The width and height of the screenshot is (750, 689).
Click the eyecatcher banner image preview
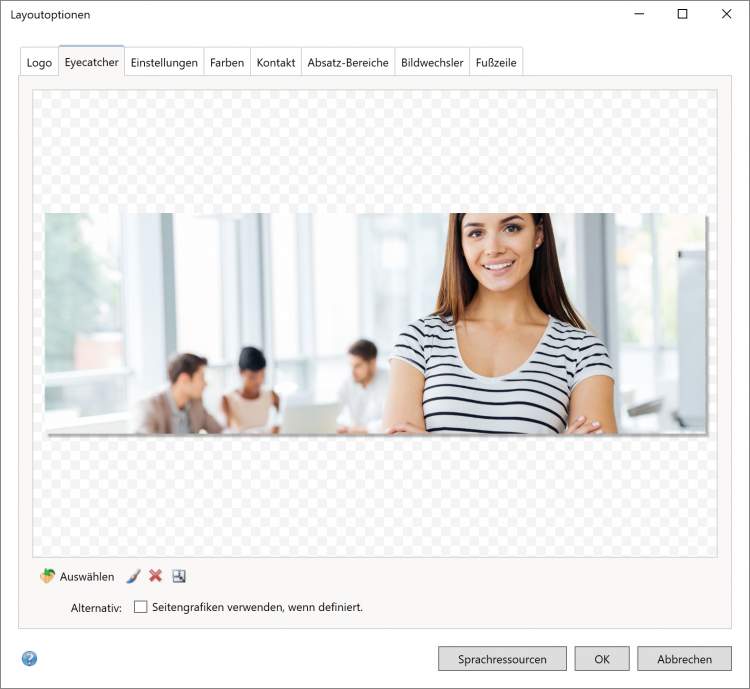pos(375,324)
